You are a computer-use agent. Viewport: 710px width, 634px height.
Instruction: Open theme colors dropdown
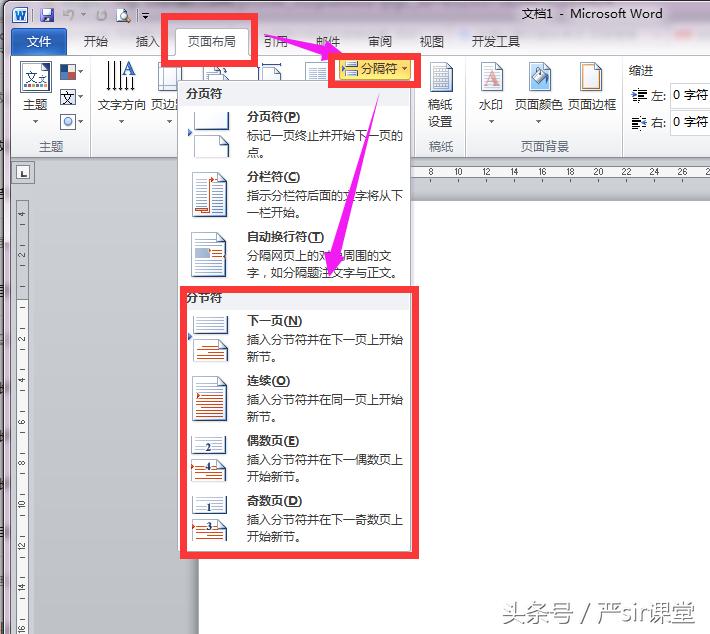pos(72,72)
